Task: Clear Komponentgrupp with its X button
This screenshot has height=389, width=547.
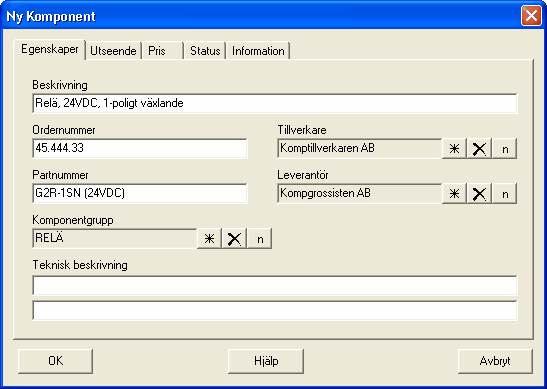Action: coord(234,239)
